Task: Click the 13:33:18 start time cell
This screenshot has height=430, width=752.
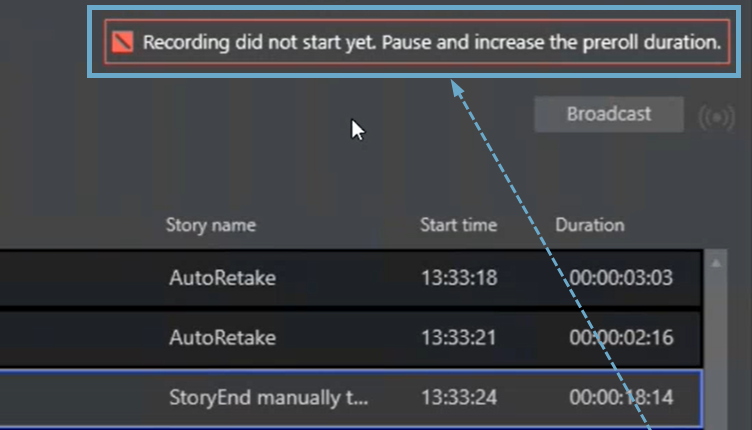Action: [x=458, y=278]
